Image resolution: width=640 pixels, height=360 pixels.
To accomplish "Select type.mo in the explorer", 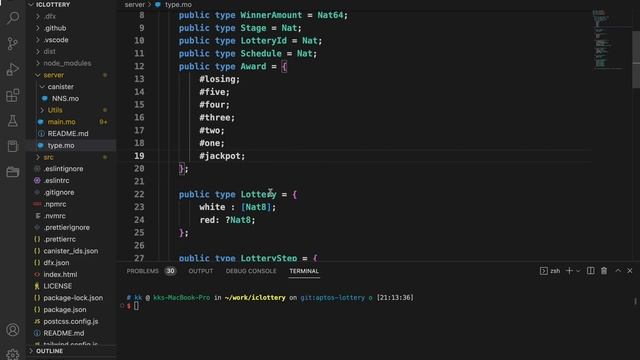I will pos(61,145).
